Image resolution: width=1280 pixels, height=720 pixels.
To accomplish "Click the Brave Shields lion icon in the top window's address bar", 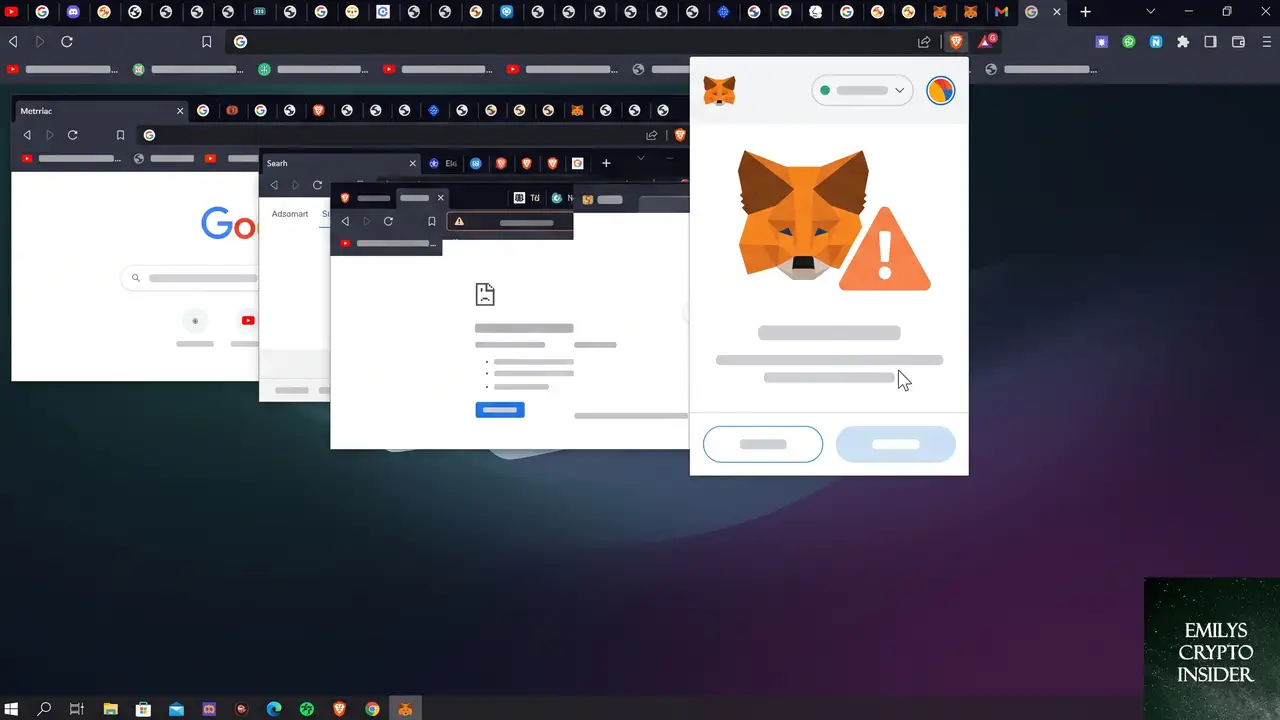I will [x=956, y=42].
